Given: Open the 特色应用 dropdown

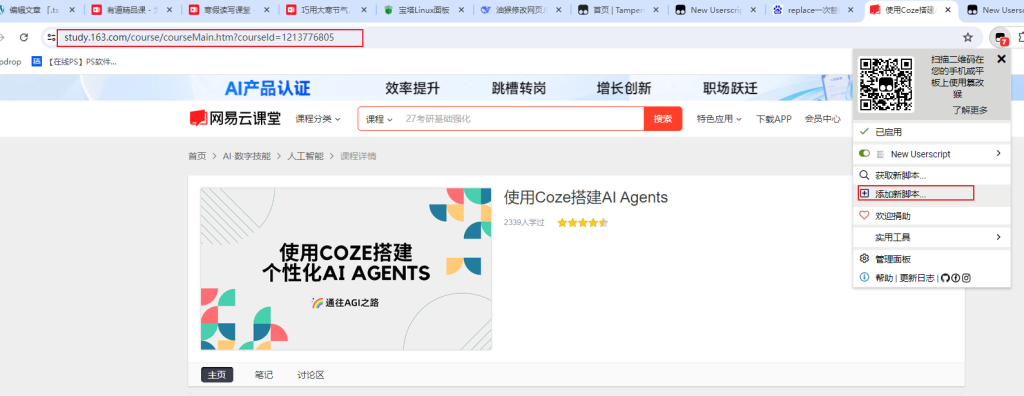Looking at the screenshot, I should point(719,119).
